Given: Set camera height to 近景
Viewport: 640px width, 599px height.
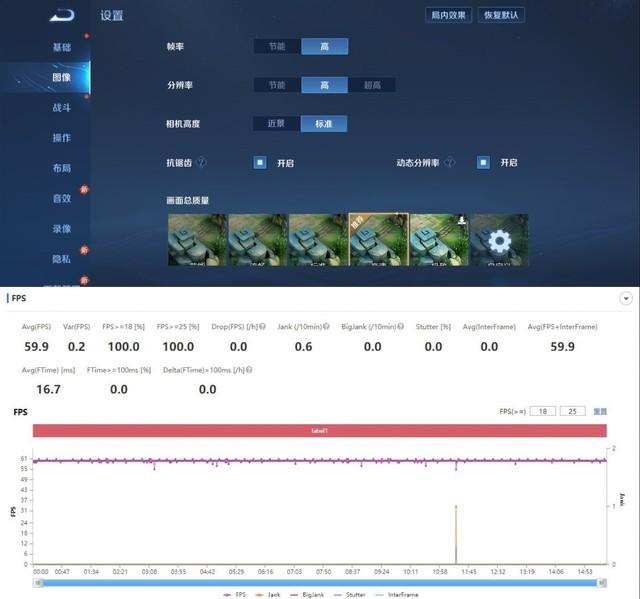Looking at the screenshot, I should [x=277, y=124].
